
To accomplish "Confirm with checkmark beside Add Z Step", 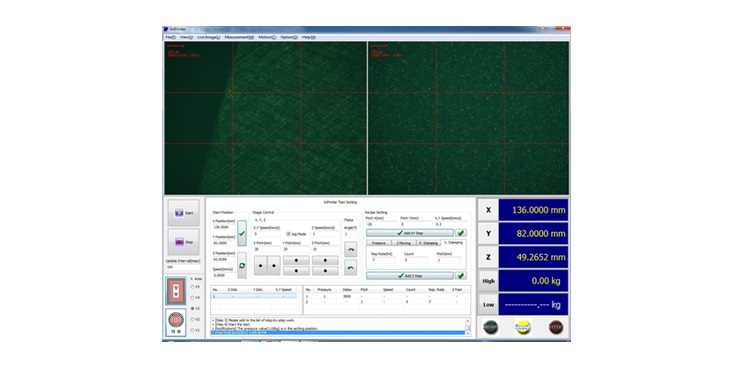I will [x=461, y=275].
